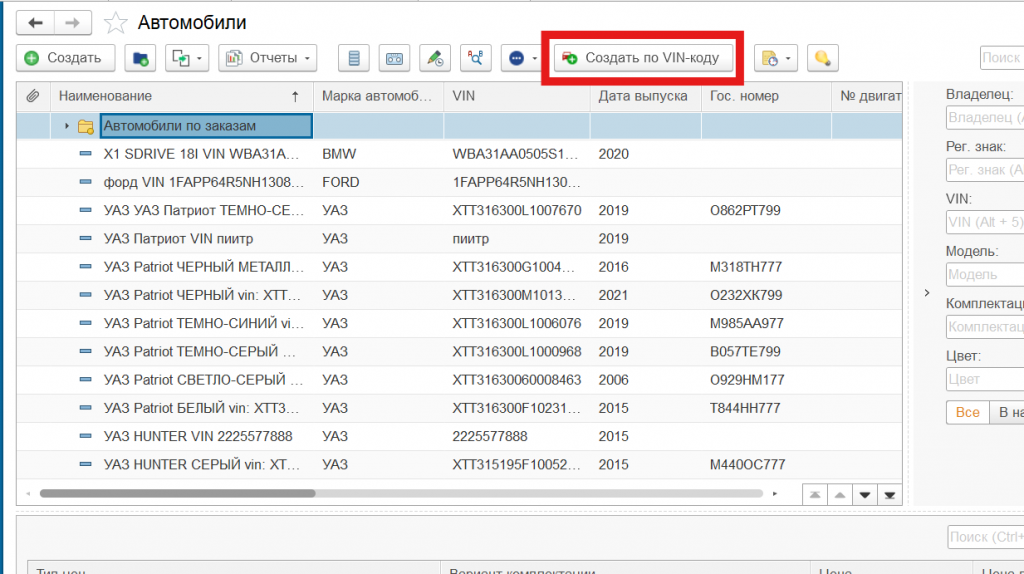Click the paperclip attachments column header
The image size is (1024, 574).
(x=32, y=96)
